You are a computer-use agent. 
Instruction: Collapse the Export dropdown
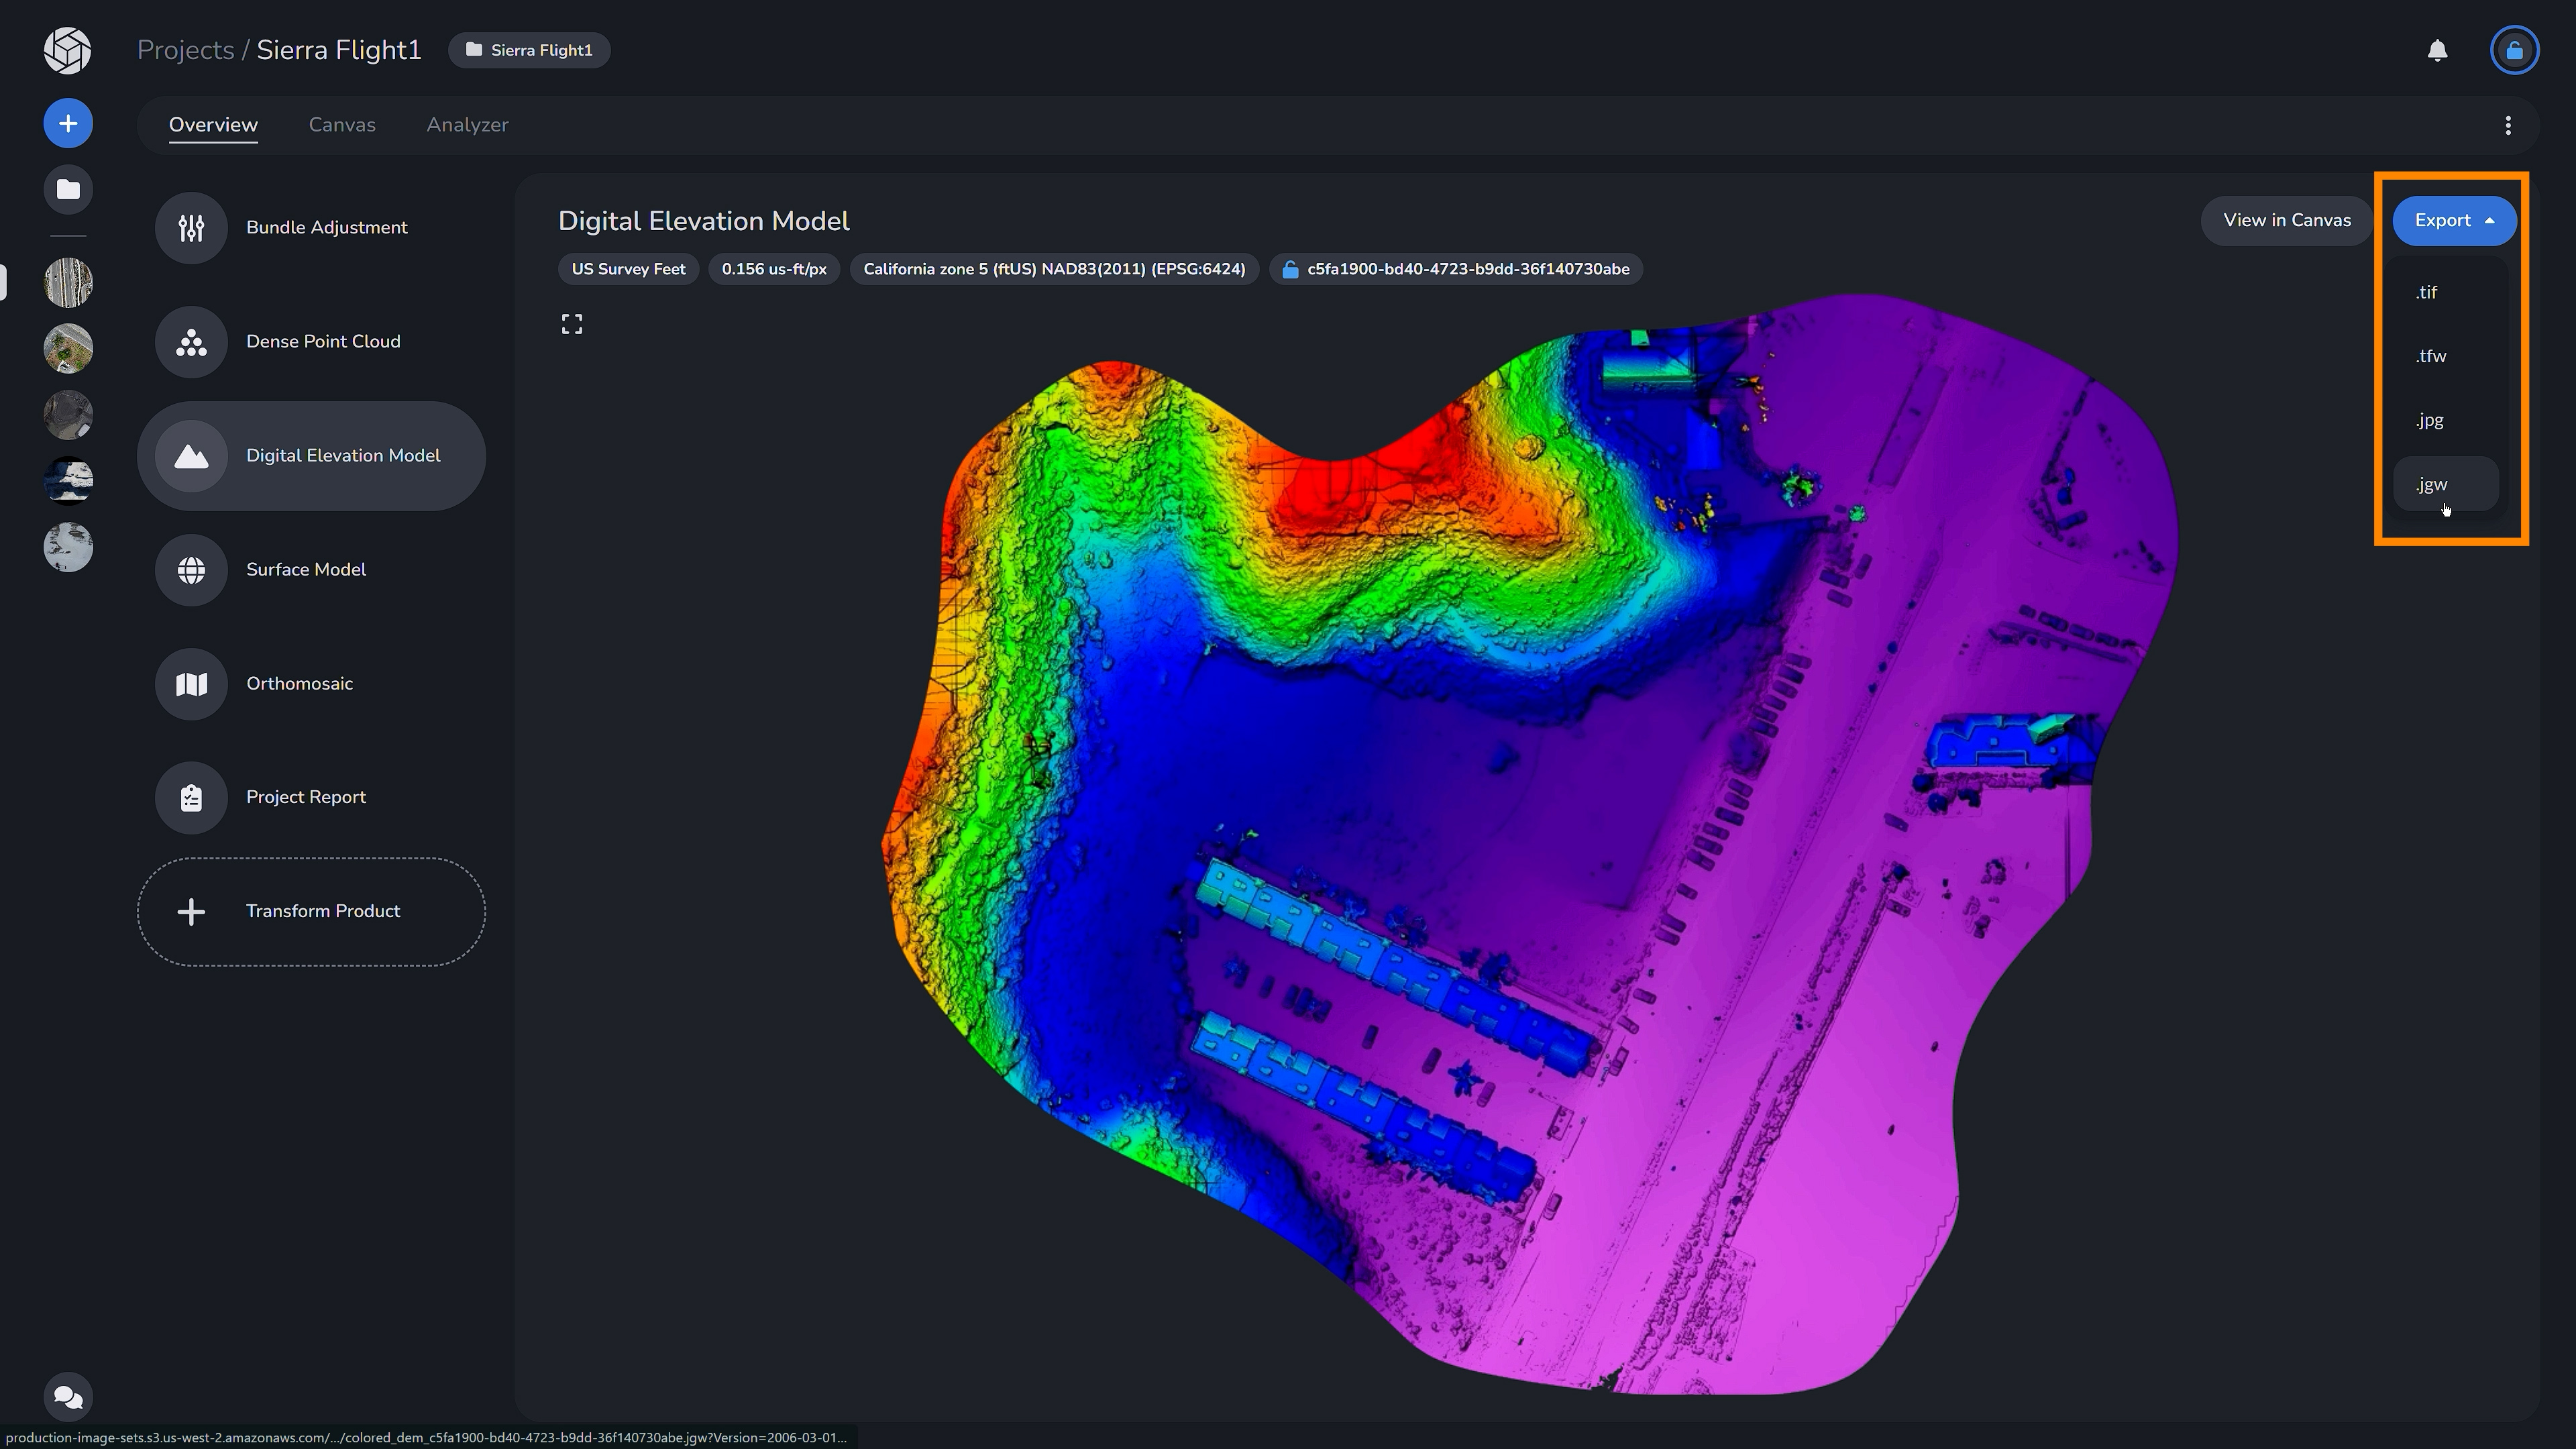point(2454,220)
